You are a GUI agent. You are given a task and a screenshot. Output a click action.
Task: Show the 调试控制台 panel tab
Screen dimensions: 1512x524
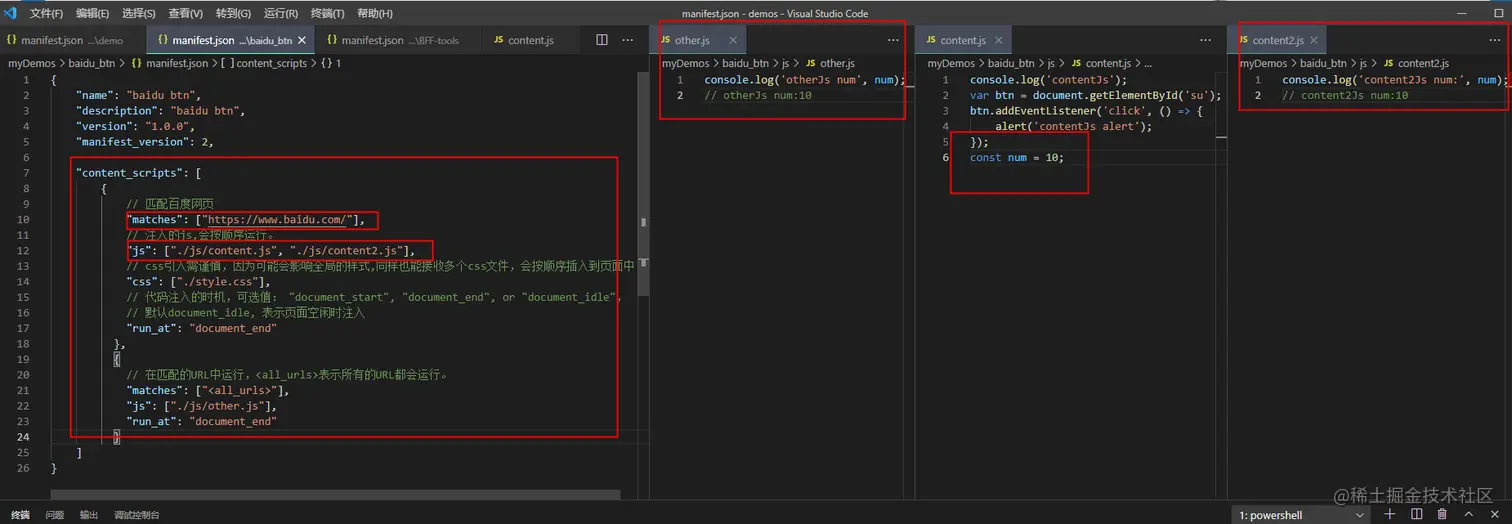pyautogui.click(x=137, y=515)
